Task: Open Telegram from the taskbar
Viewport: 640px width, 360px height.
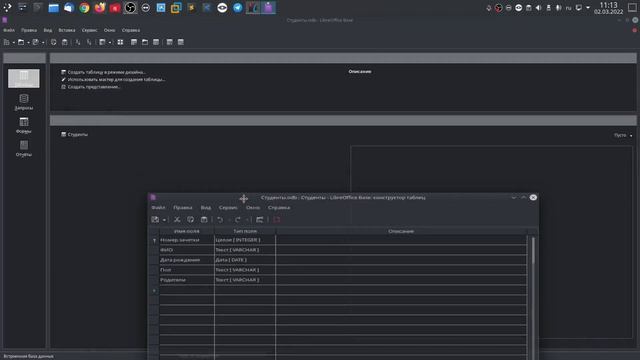Action: 238,8
